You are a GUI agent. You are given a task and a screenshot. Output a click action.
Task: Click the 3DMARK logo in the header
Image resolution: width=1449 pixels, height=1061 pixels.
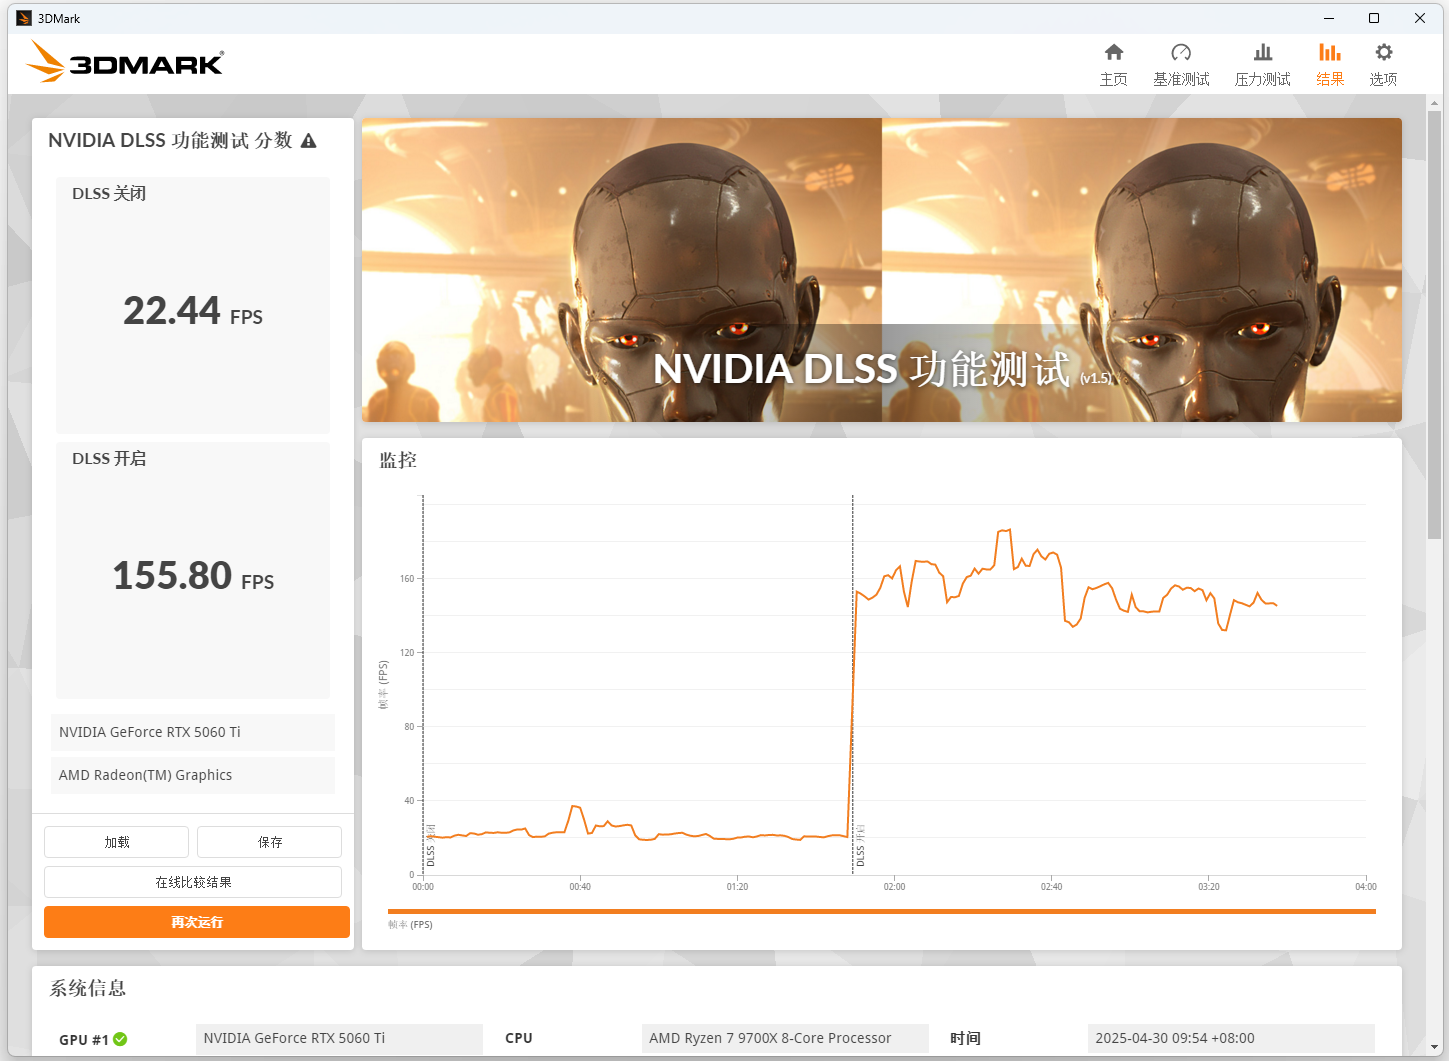tap(125, 62)
